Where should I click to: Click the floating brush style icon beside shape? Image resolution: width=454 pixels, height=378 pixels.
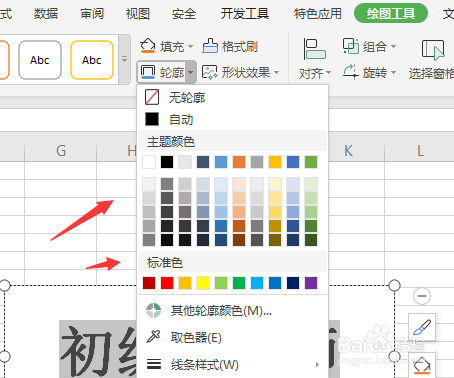pos(422,327)
